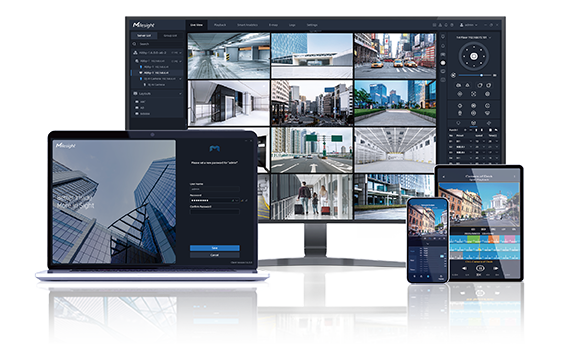Viewport: 586px width, 361px height.
Task: Click the tablet's back arrow icon
Action: coord(444,176)
